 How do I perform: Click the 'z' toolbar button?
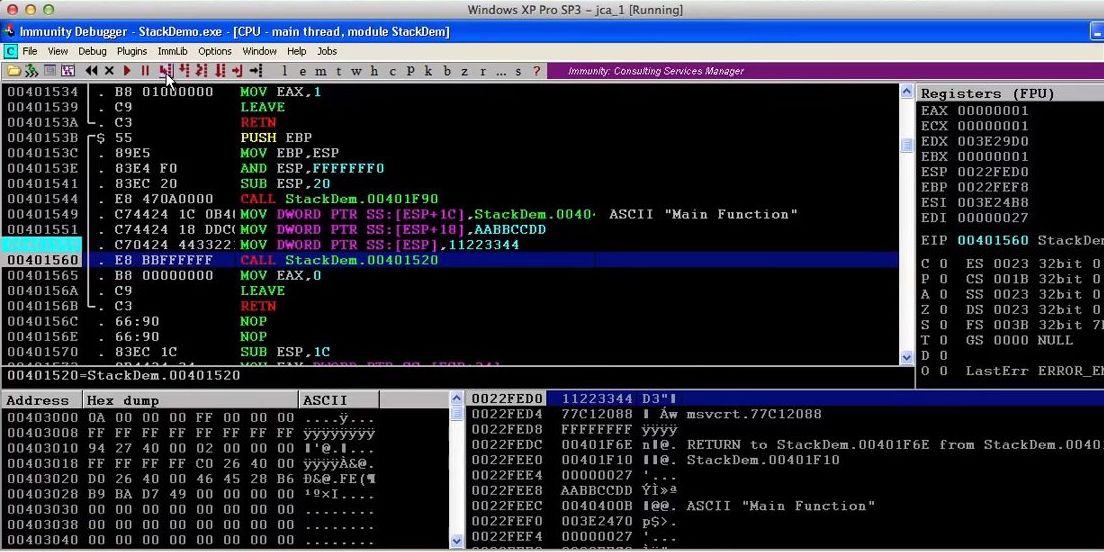tap(465, 70)
